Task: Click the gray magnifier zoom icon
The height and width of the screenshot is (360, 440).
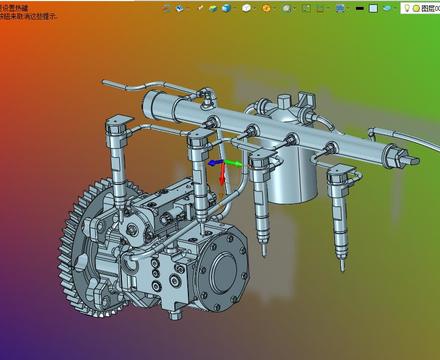Action: pyautogui.click(x=286, y=9)
